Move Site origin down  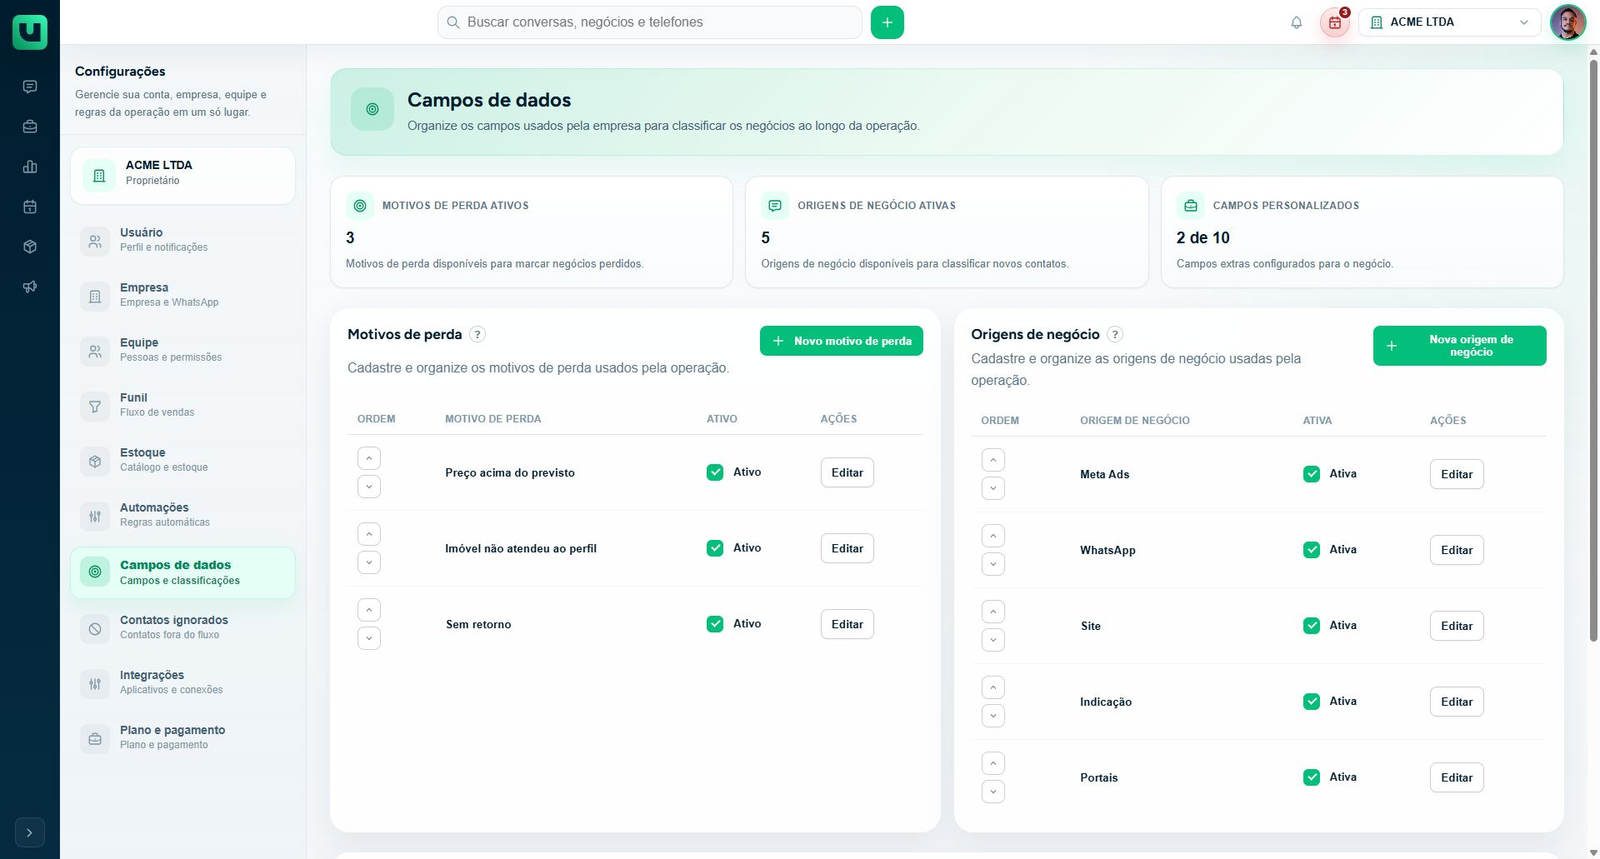coord(993,640)
